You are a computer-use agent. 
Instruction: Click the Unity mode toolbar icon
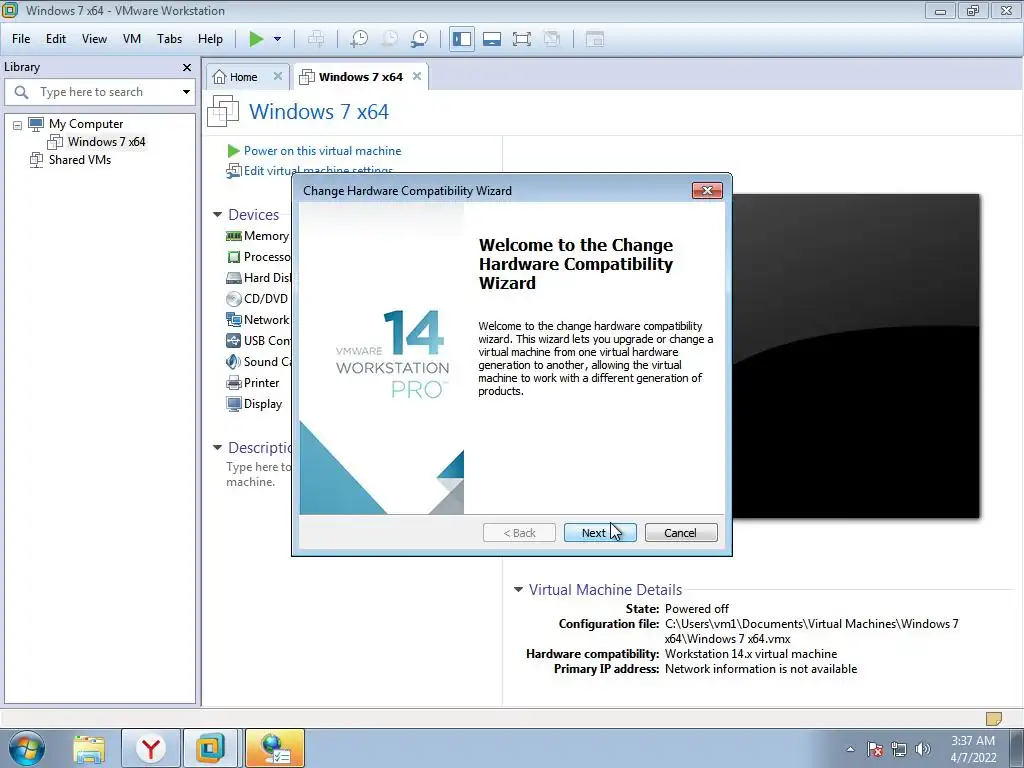click(552, 39)
